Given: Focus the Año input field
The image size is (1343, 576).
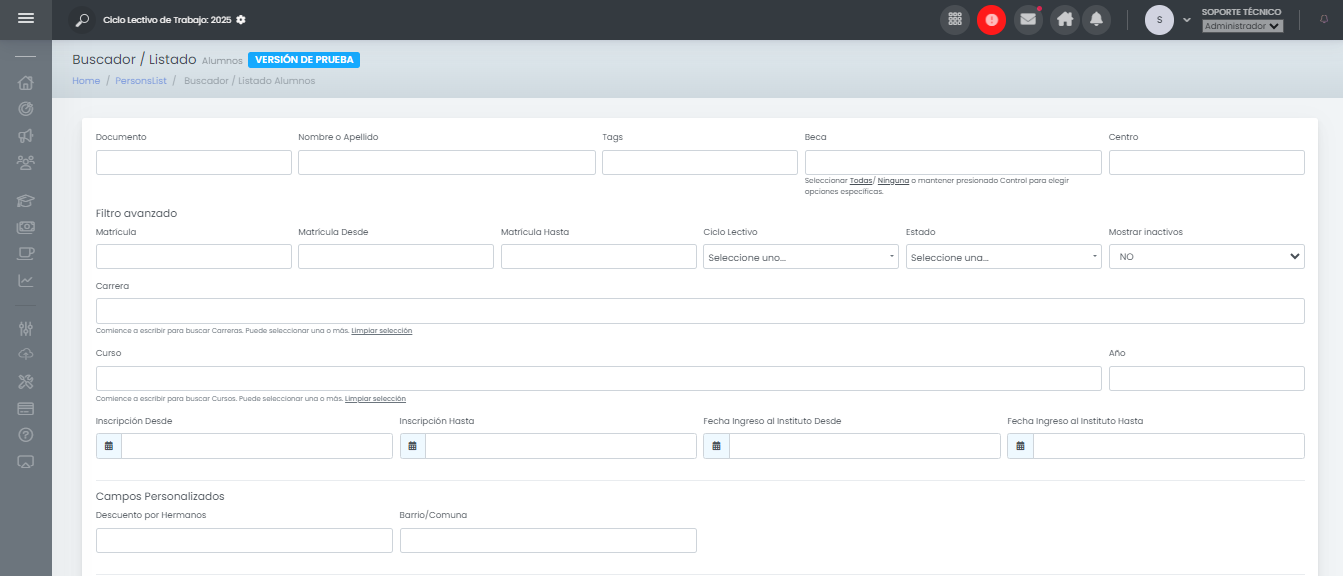Looking at the screenshot, I should [1207, 378].
